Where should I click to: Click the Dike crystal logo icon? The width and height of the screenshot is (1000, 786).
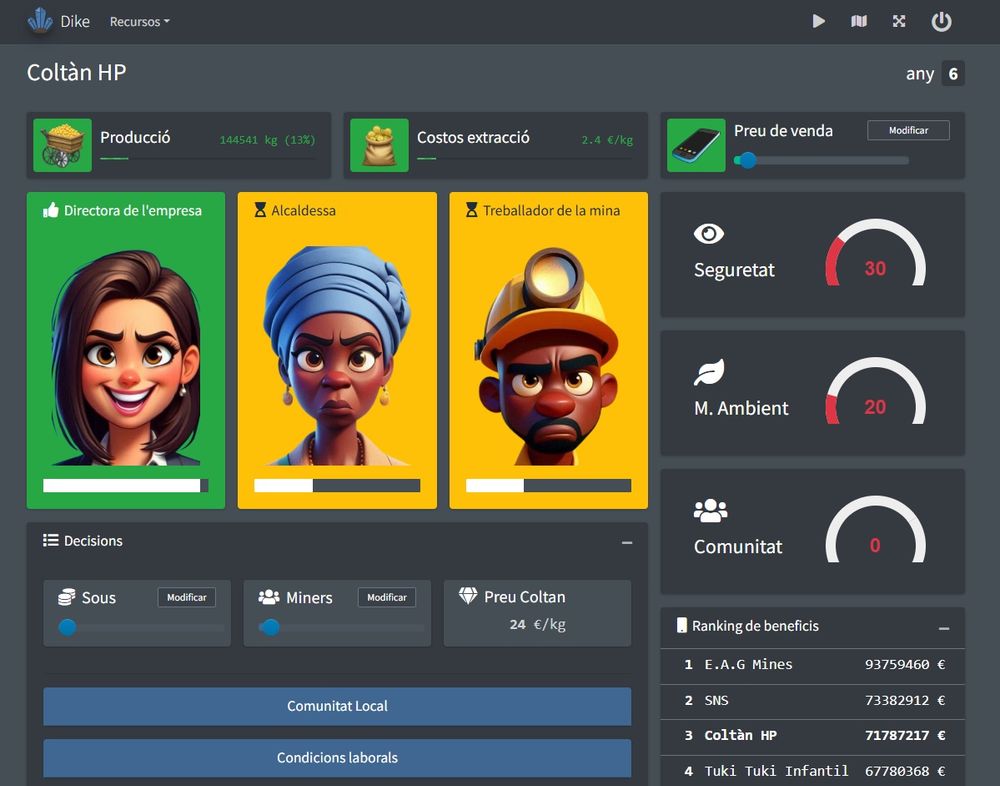40,20
